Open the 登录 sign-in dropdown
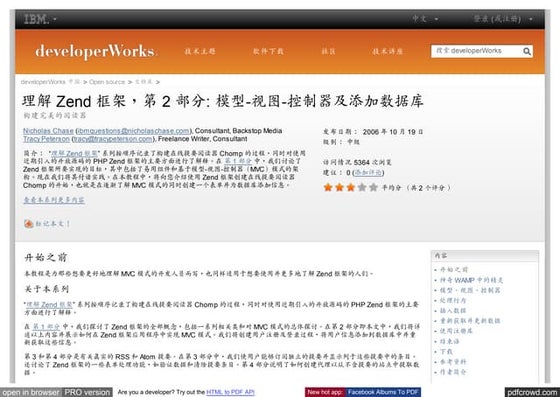Screen dimensions: 560x397 coord(503,19)
